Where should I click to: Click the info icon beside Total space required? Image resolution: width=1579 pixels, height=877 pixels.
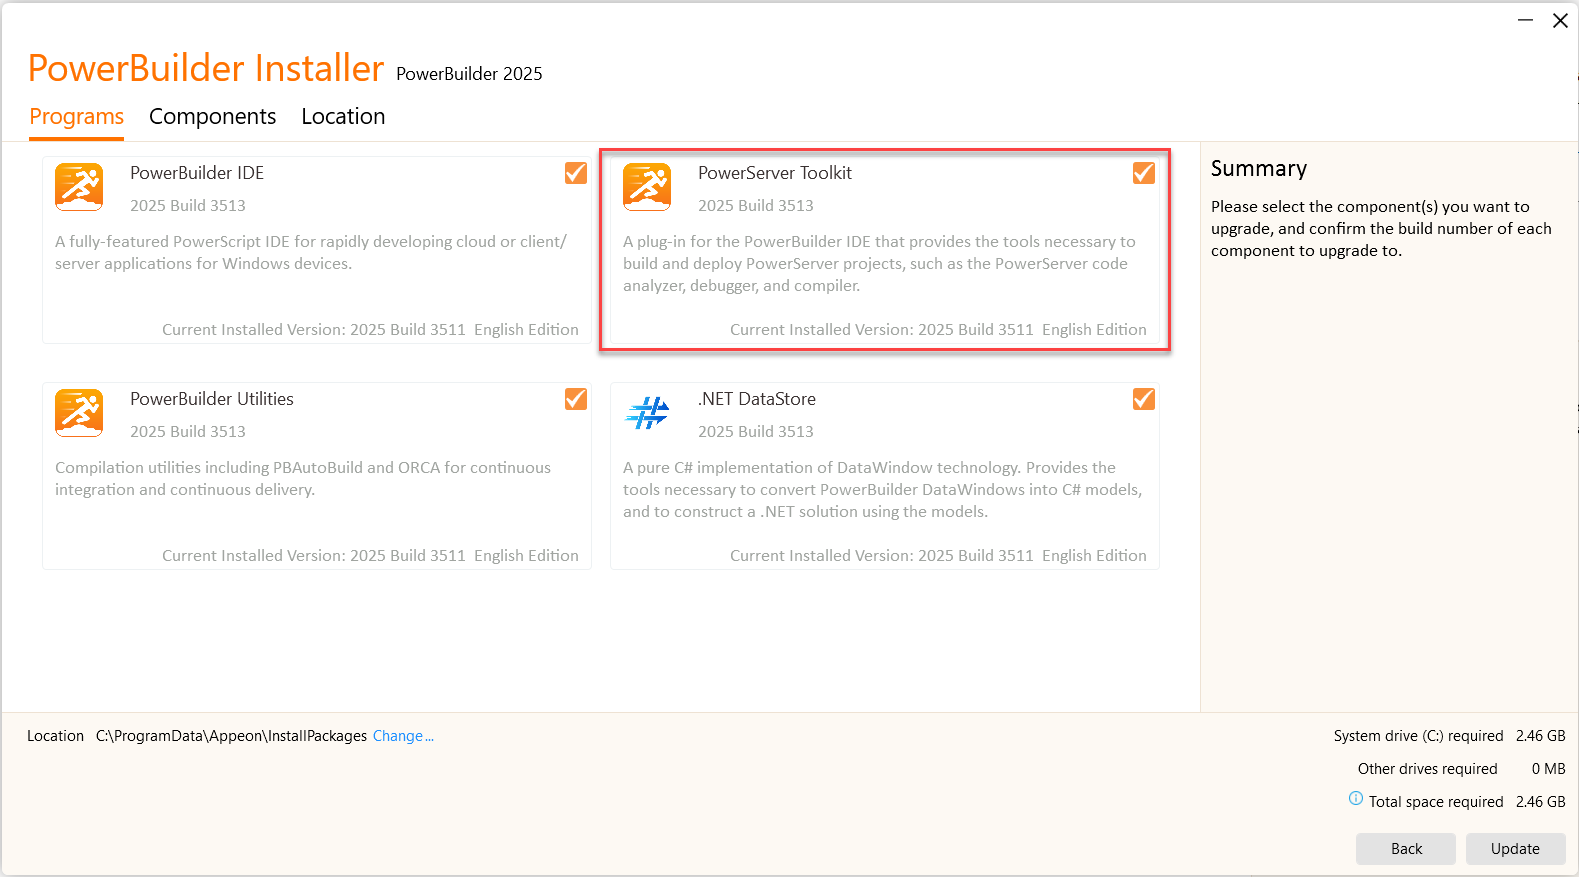point(1356,799)
